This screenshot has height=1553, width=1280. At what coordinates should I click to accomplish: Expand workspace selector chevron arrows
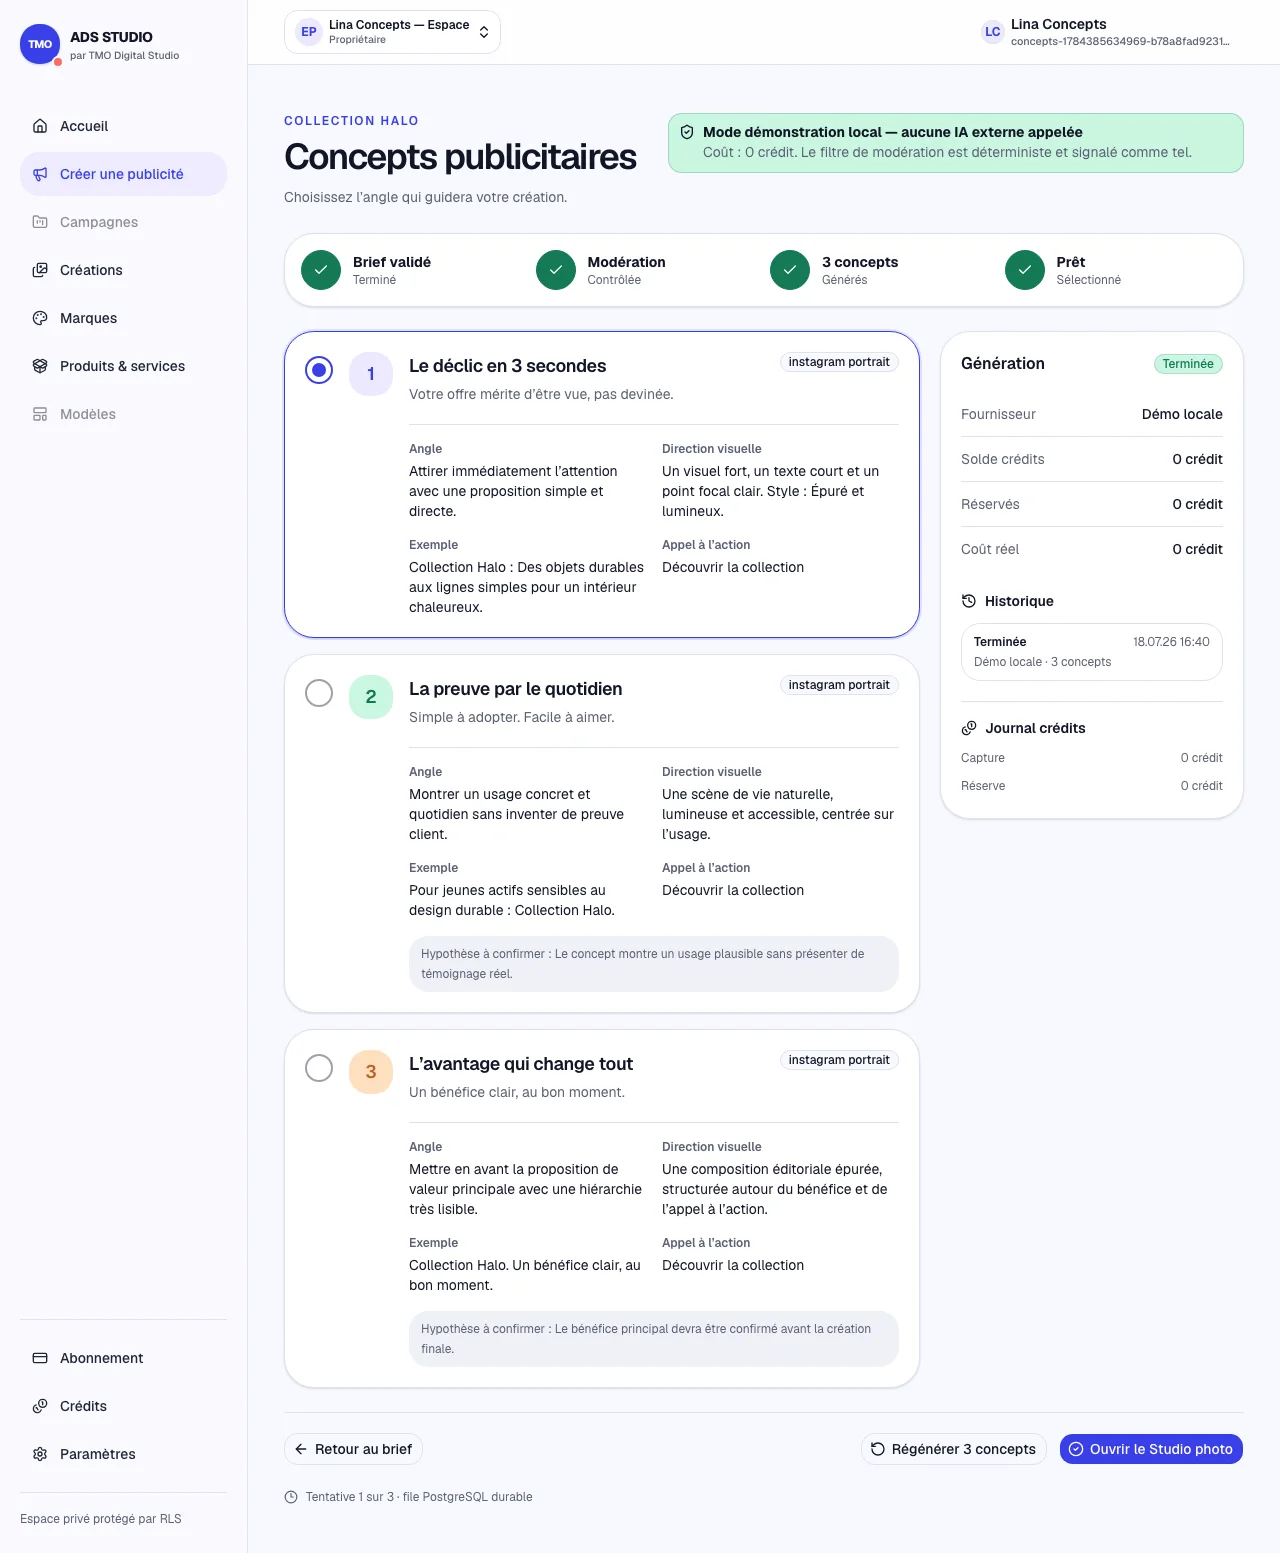[x=484, y=32]
